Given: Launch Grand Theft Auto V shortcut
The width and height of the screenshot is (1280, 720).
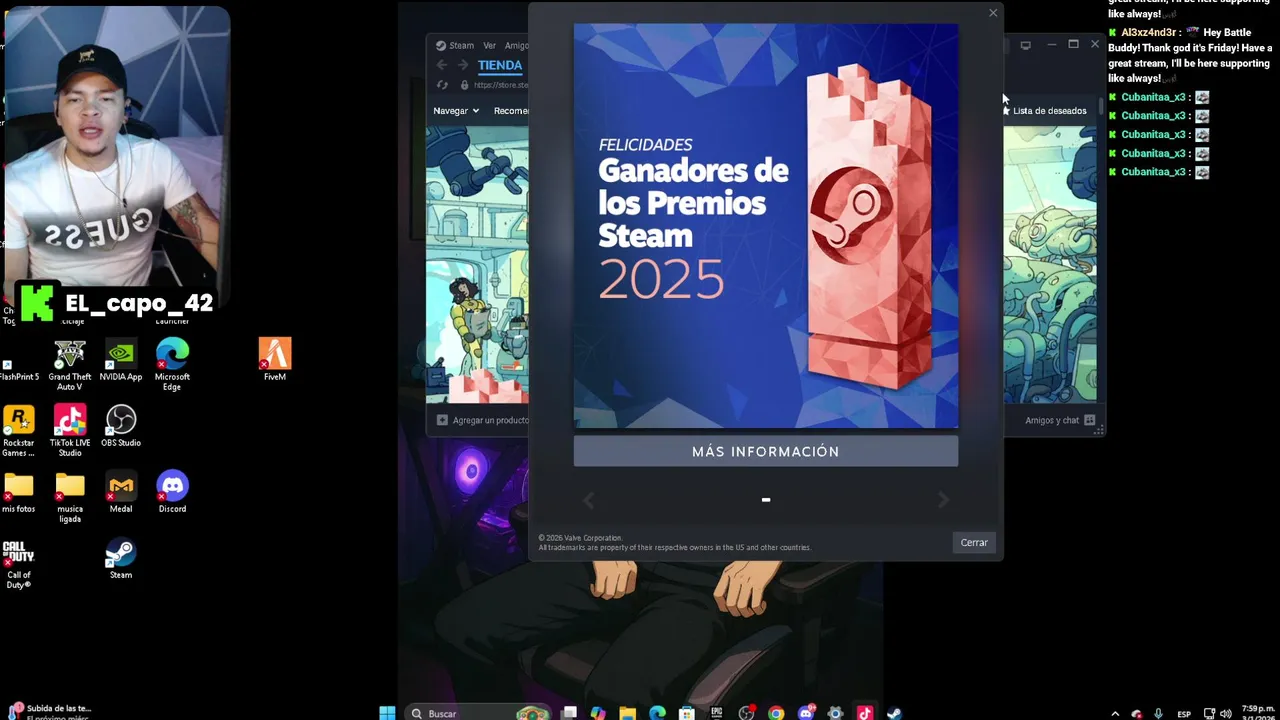Looking at the screenshot, I should 70,365.
